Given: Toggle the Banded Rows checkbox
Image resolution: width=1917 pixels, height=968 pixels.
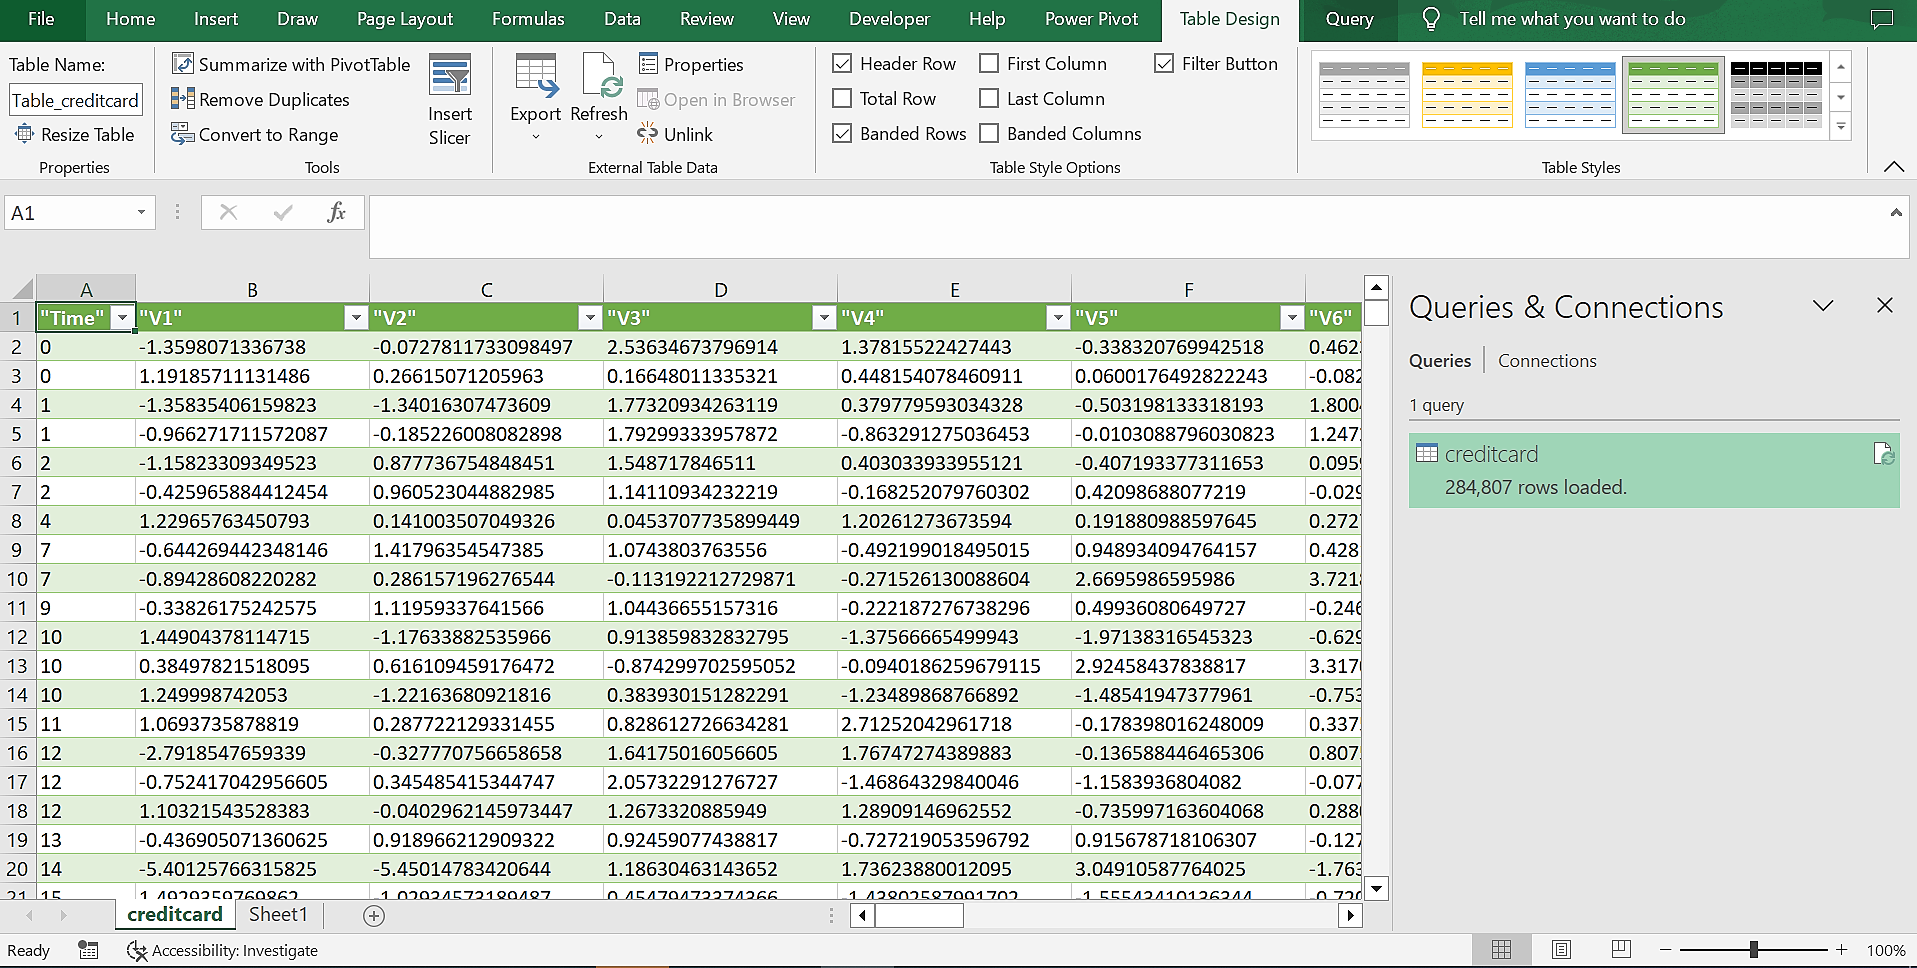Looking at the screenshot, I should [842, 133].
